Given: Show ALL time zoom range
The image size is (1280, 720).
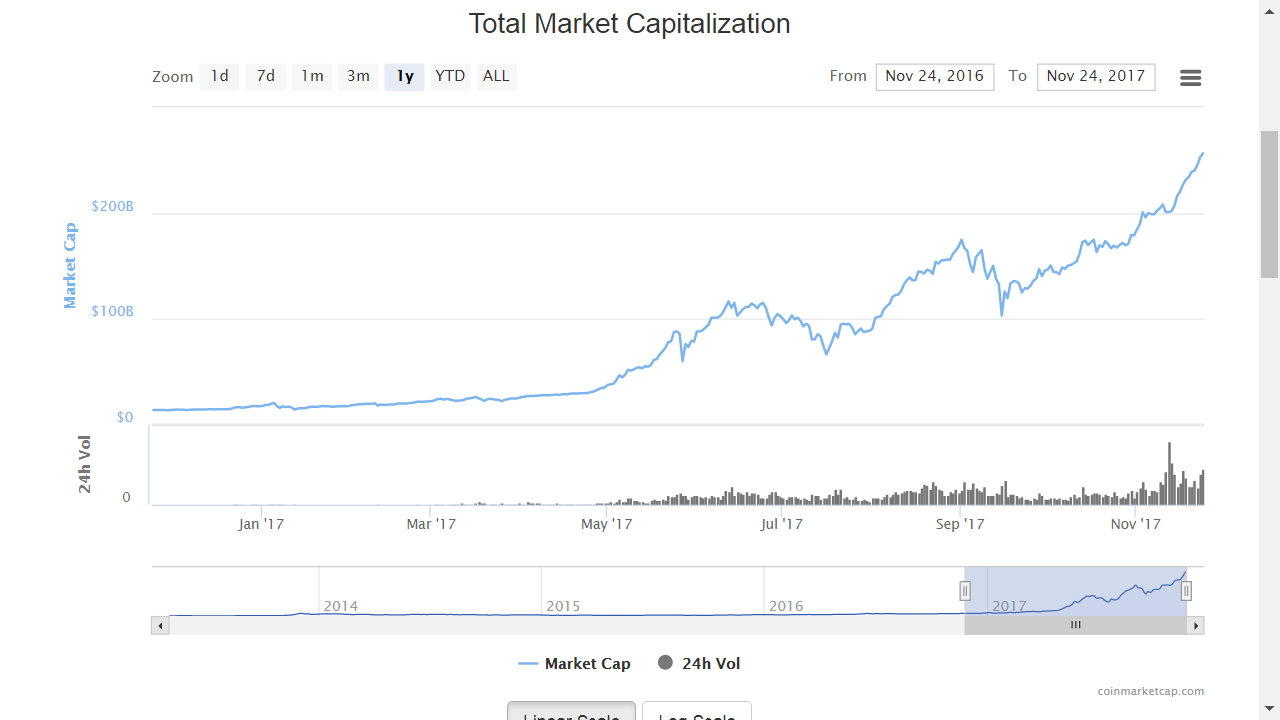Looking at the screenshot, I should click(496, 77).
